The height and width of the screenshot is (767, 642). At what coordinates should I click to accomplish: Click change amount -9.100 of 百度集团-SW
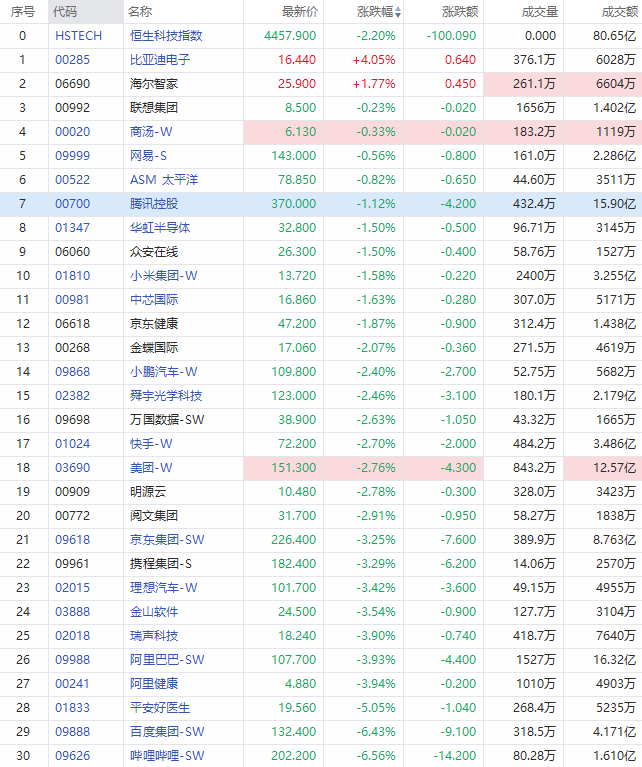click(458, 731)
